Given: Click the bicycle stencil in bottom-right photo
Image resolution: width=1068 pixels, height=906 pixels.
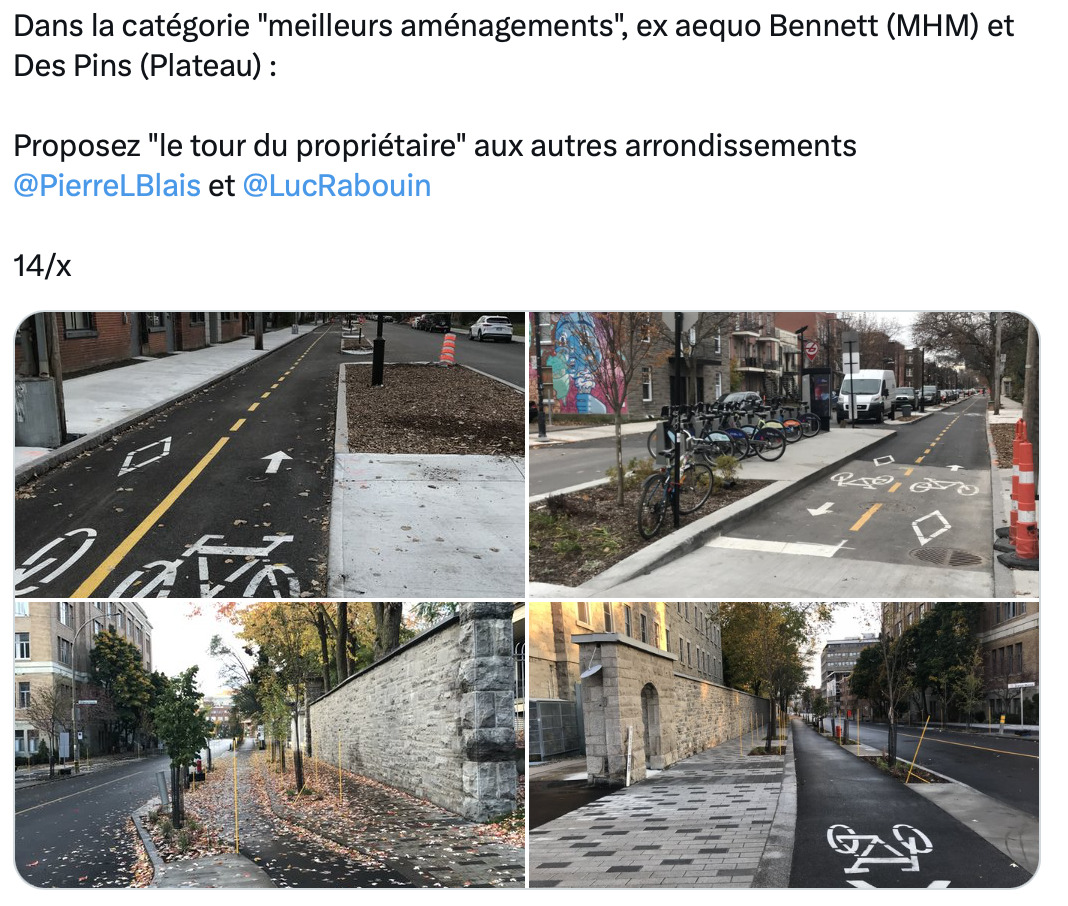Looking at the screenshot, I should (880, 847).
